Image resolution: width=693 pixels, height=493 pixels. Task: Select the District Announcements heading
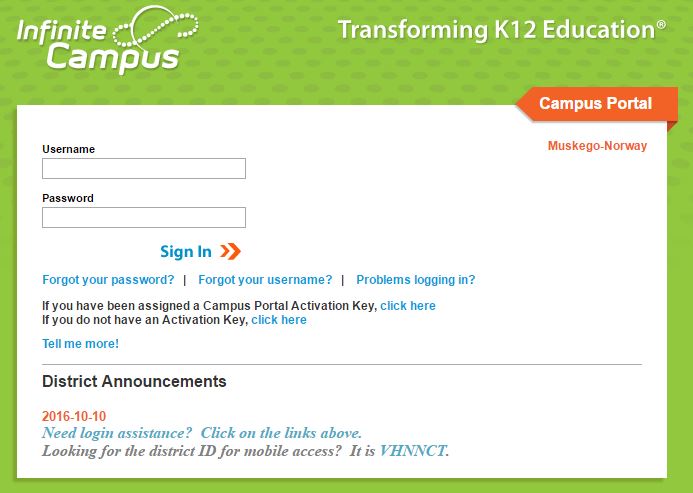[x=134, y=381]
